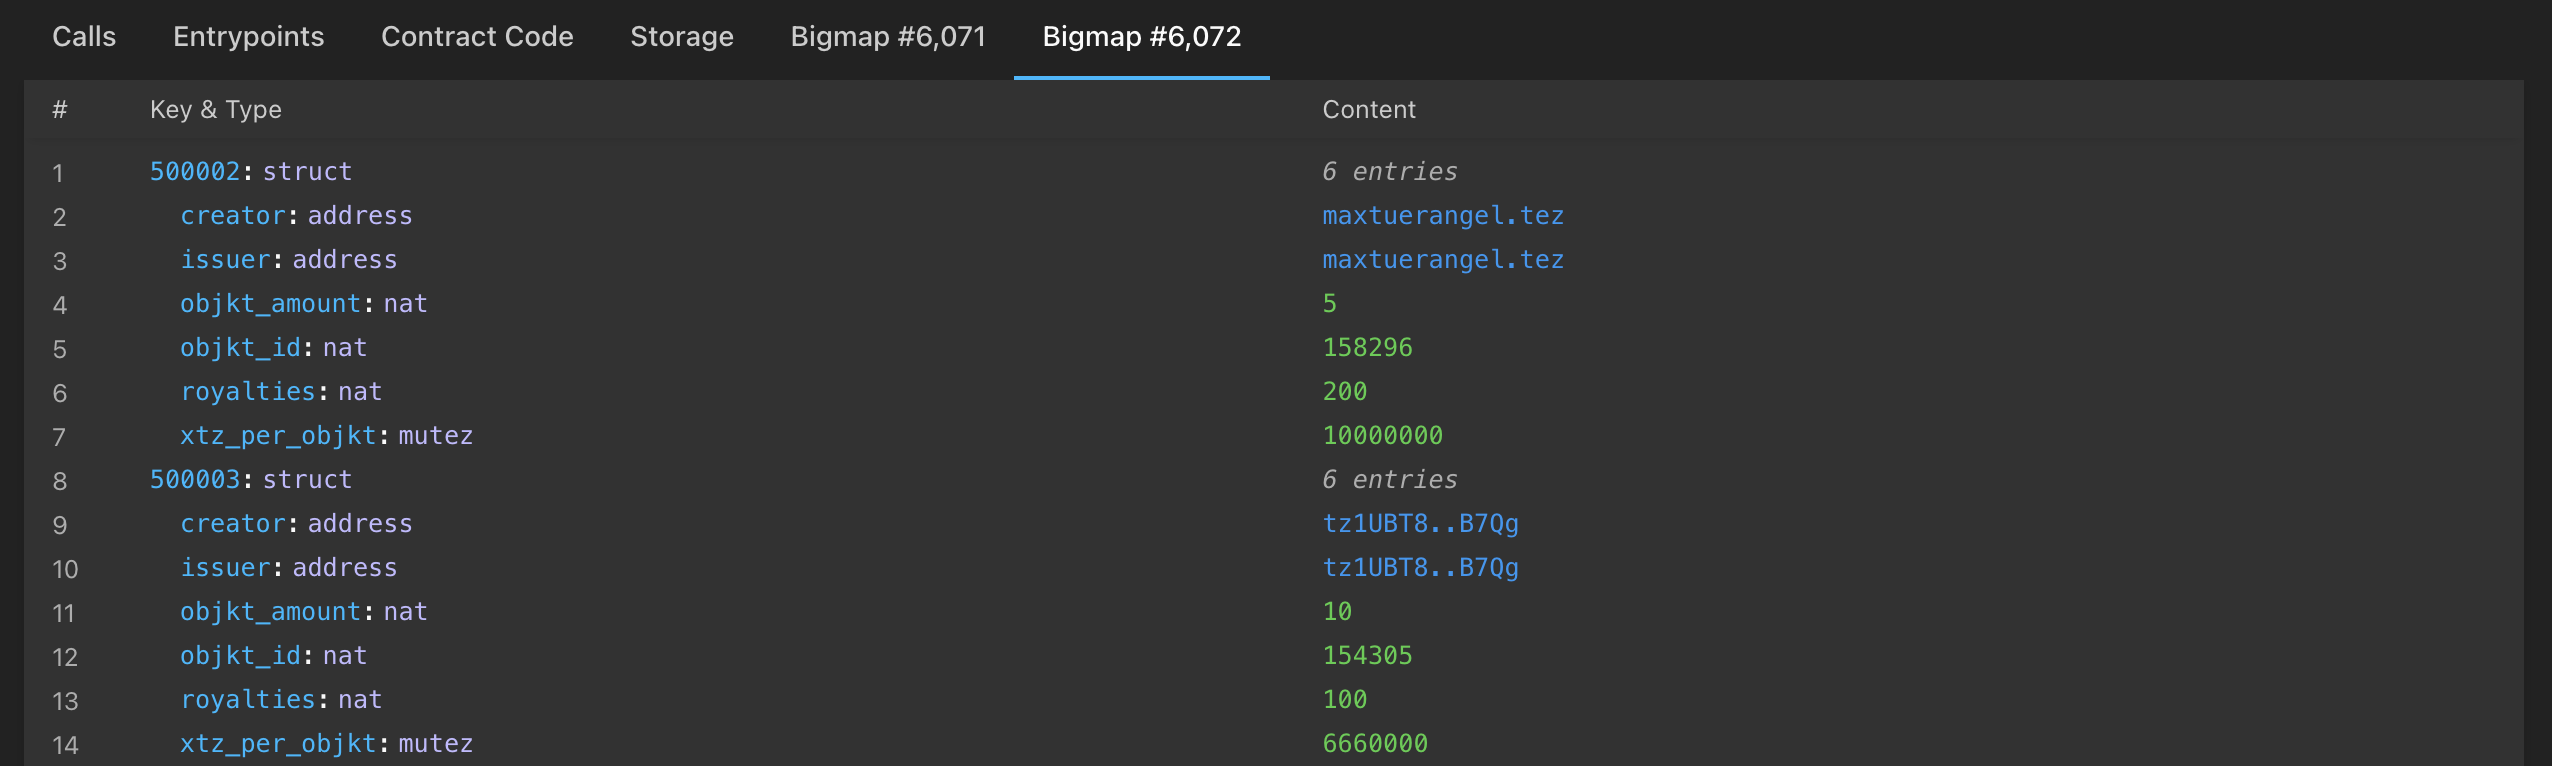
Task: Switch to the Entrypoints tab
Action: coord(248,37)
